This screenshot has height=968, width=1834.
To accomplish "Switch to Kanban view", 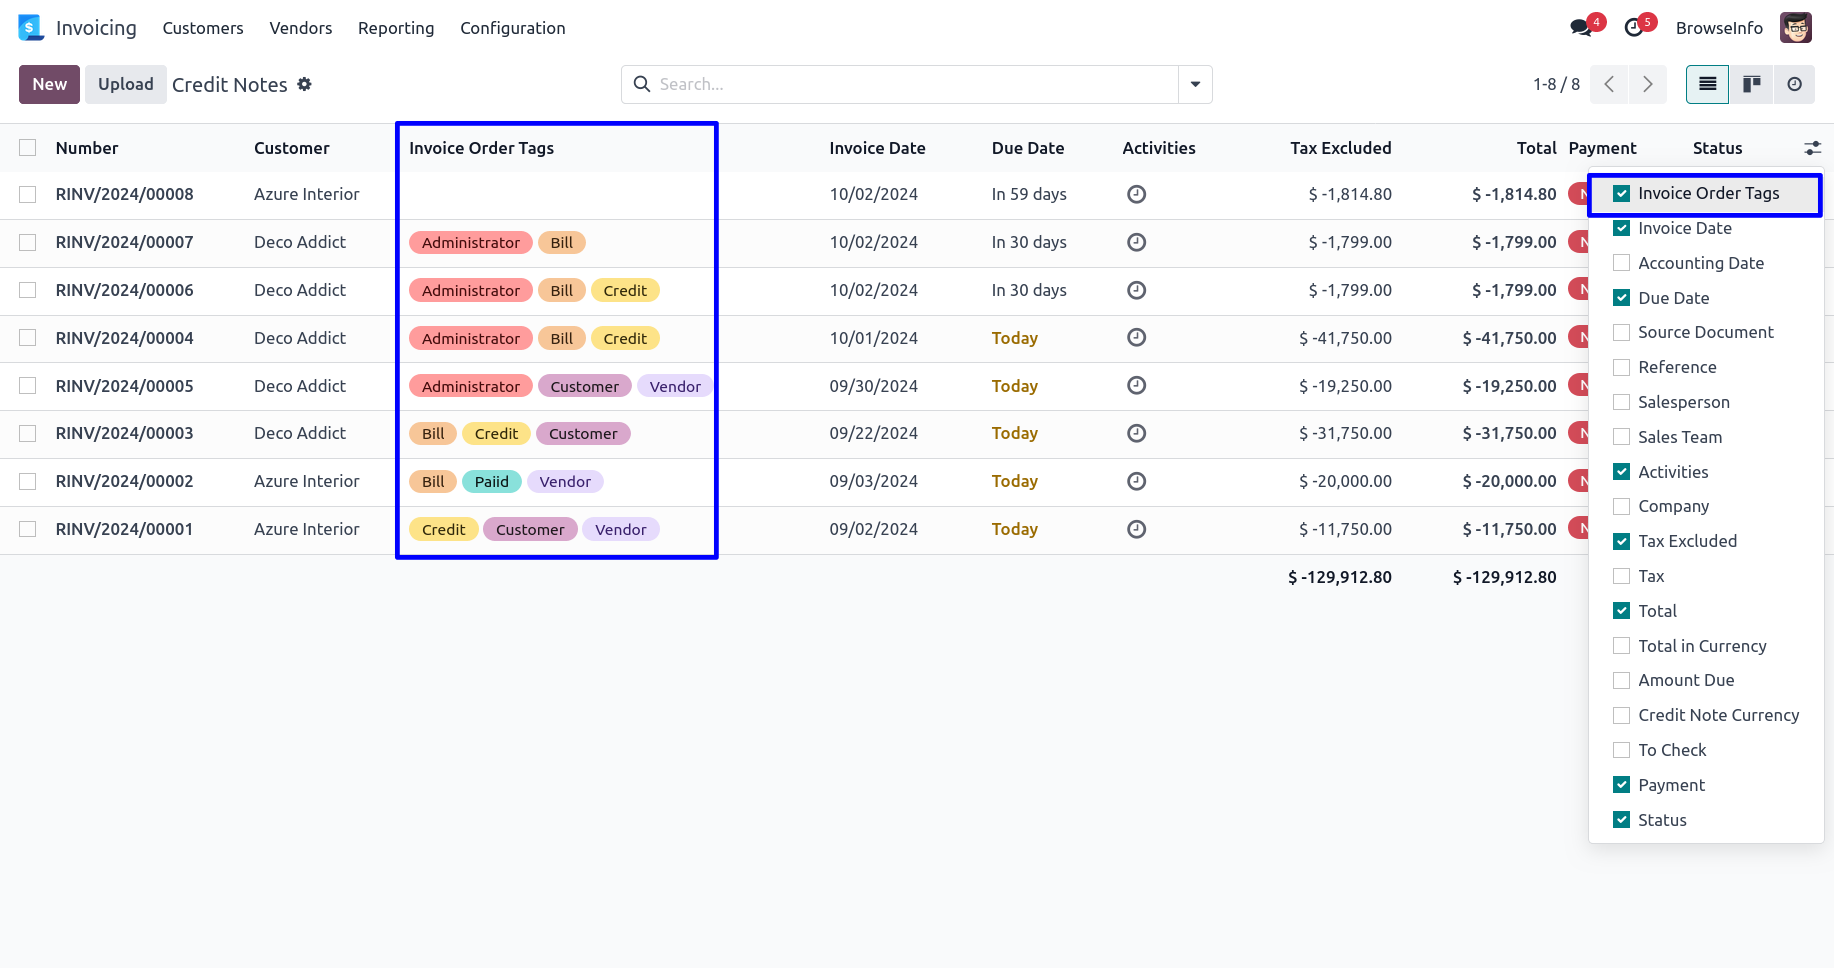I will pos(1751,84).
